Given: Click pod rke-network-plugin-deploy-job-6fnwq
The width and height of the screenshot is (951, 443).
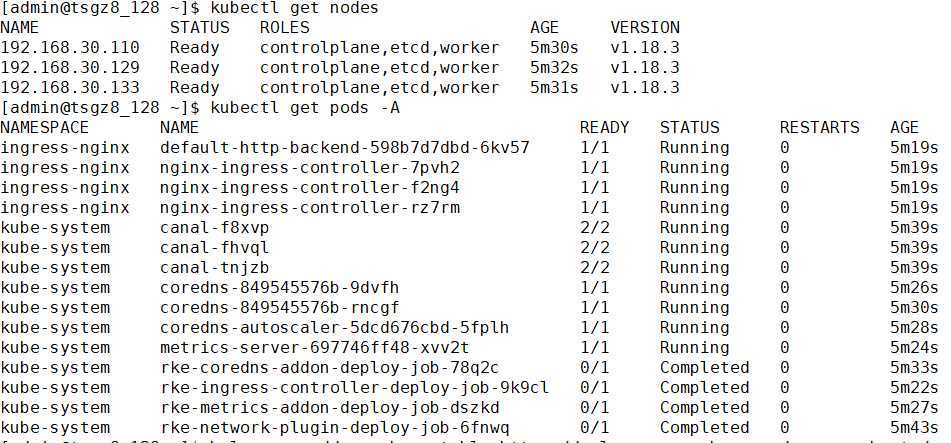Looking at the screenshot, I should [335, 427].
